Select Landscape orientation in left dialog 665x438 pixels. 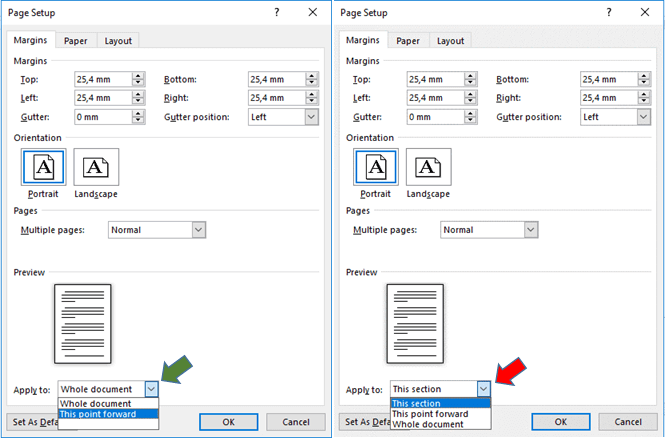[96, 167]
